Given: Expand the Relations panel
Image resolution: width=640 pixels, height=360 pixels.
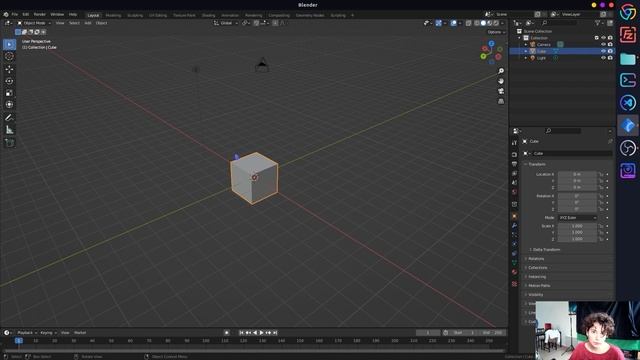Looking at the screenshot, I should (x=536, y=259).
